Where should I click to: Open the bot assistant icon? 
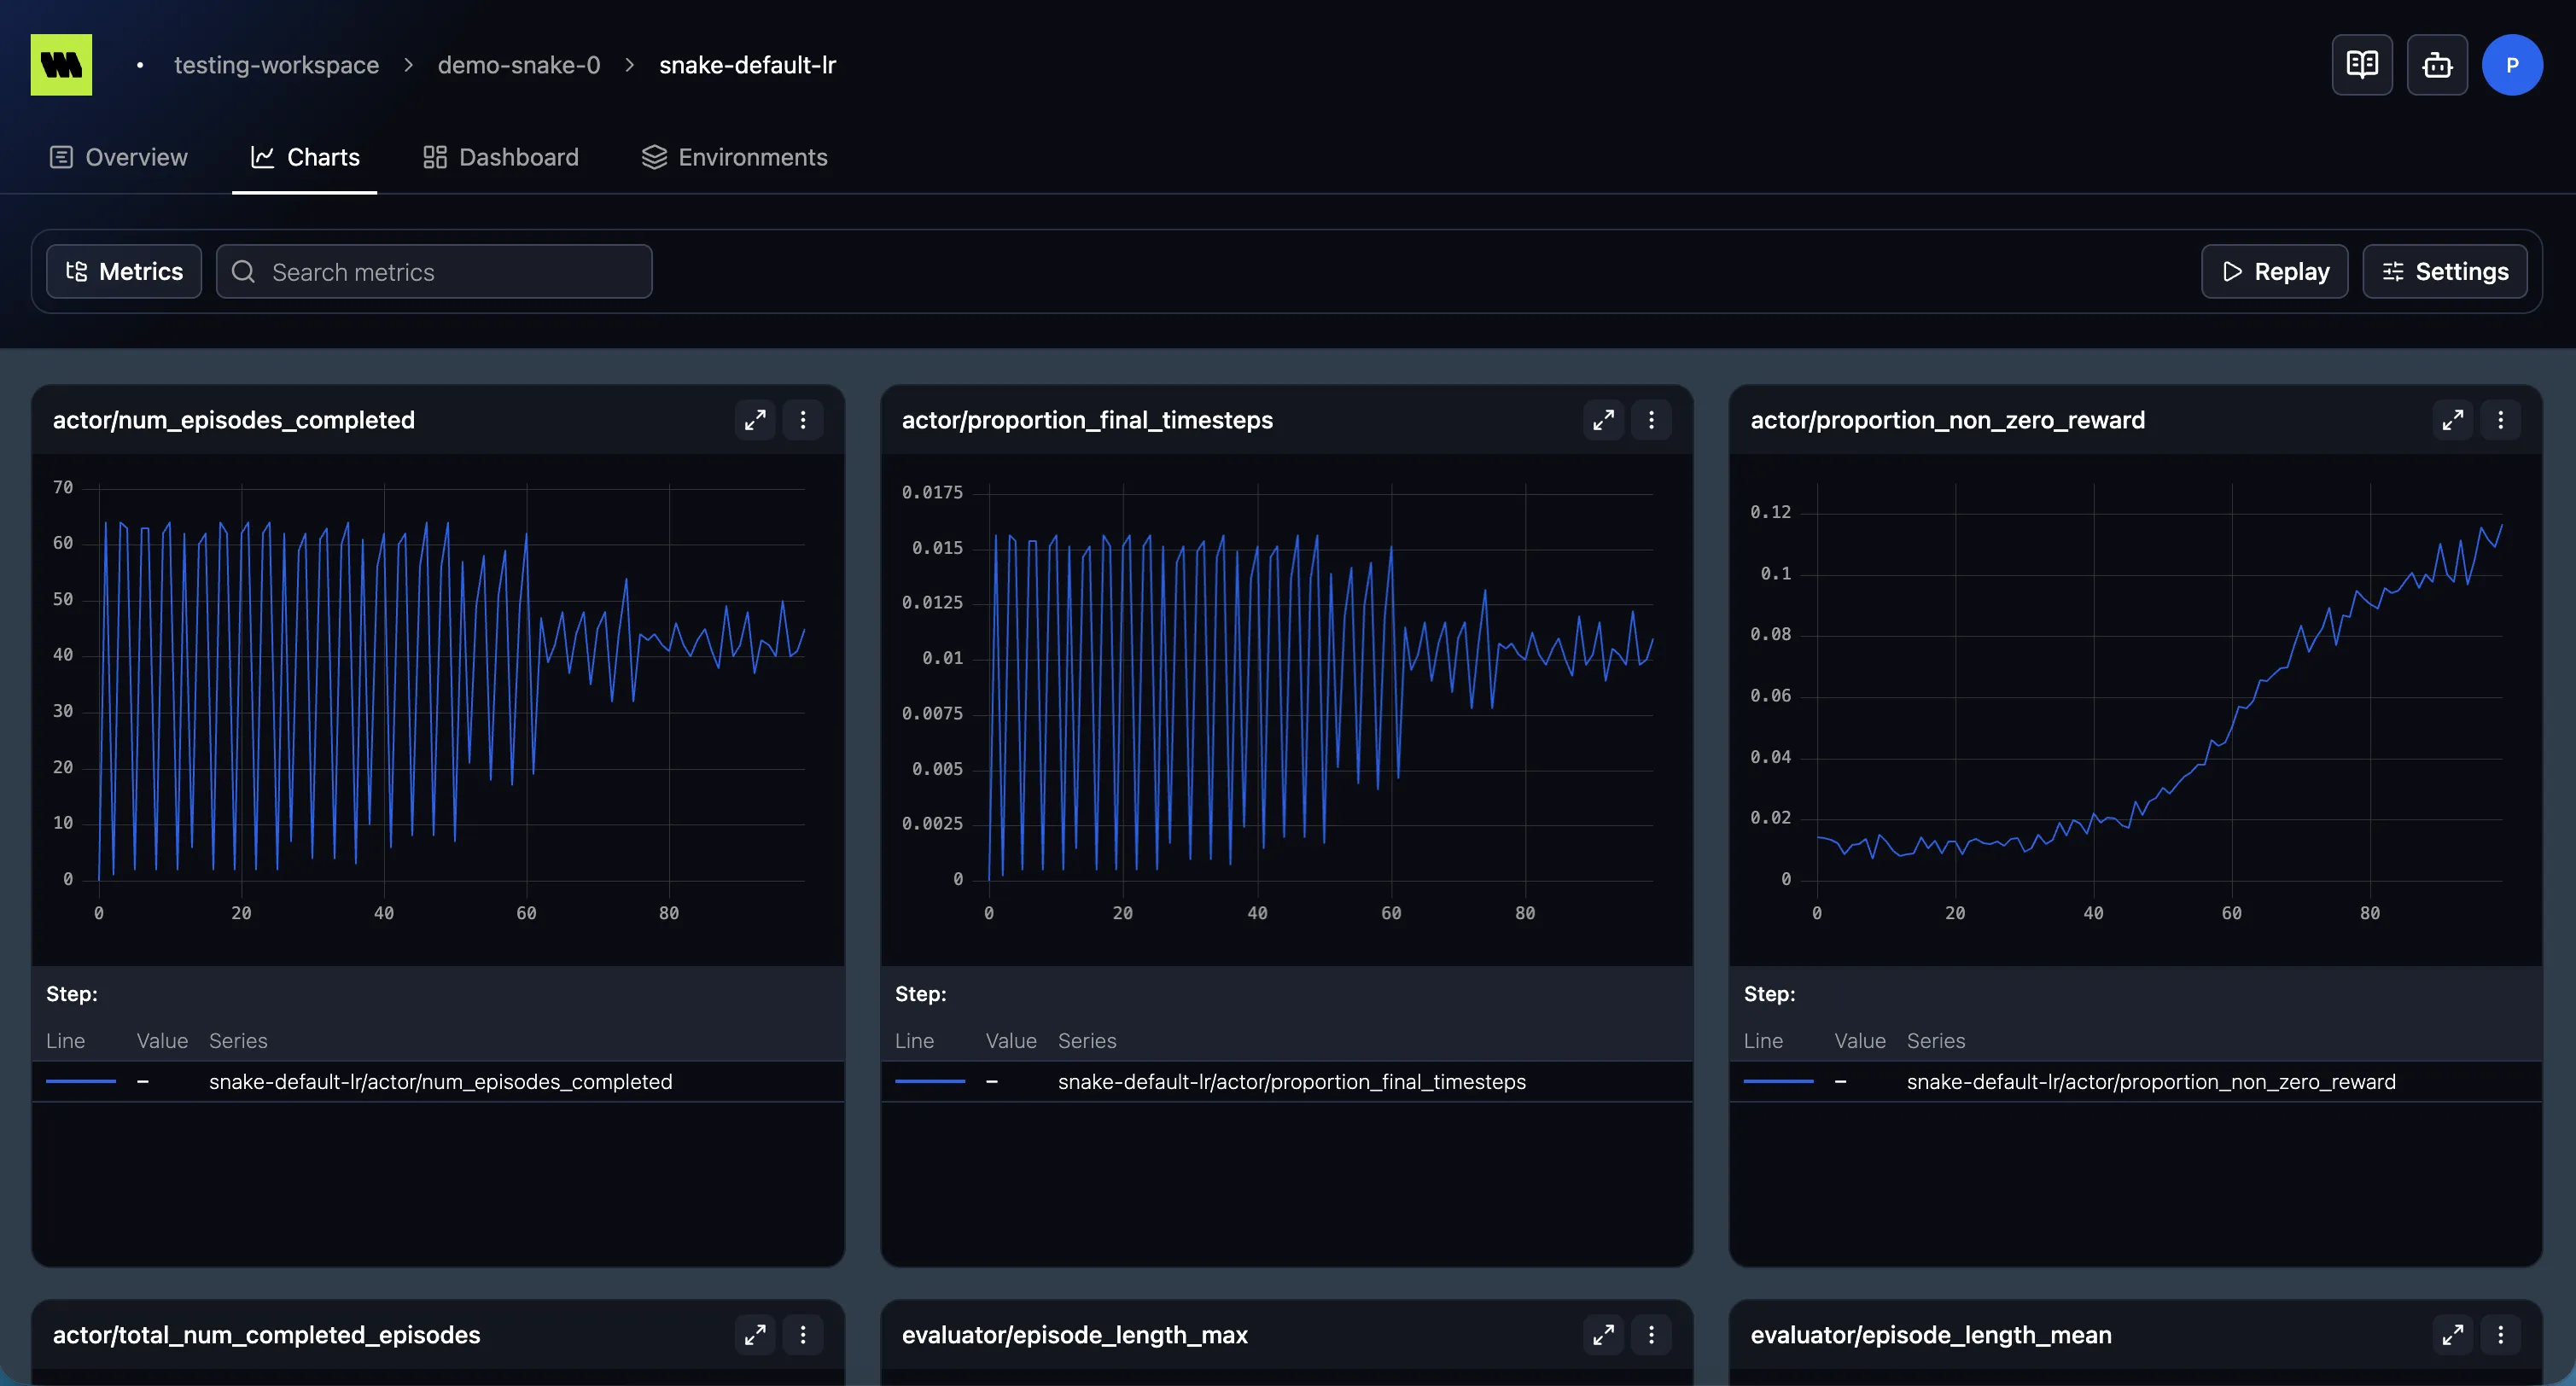coord(2437,65)
